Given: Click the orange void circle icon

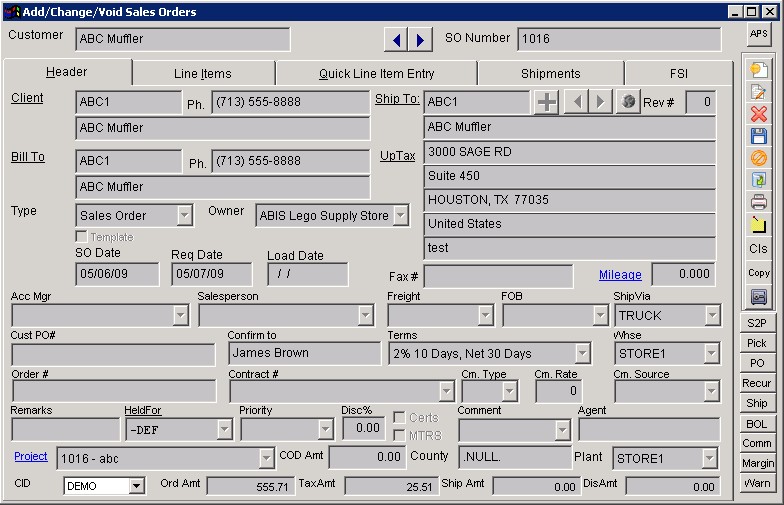Looking at the screenshot, I should pos(759,158).
